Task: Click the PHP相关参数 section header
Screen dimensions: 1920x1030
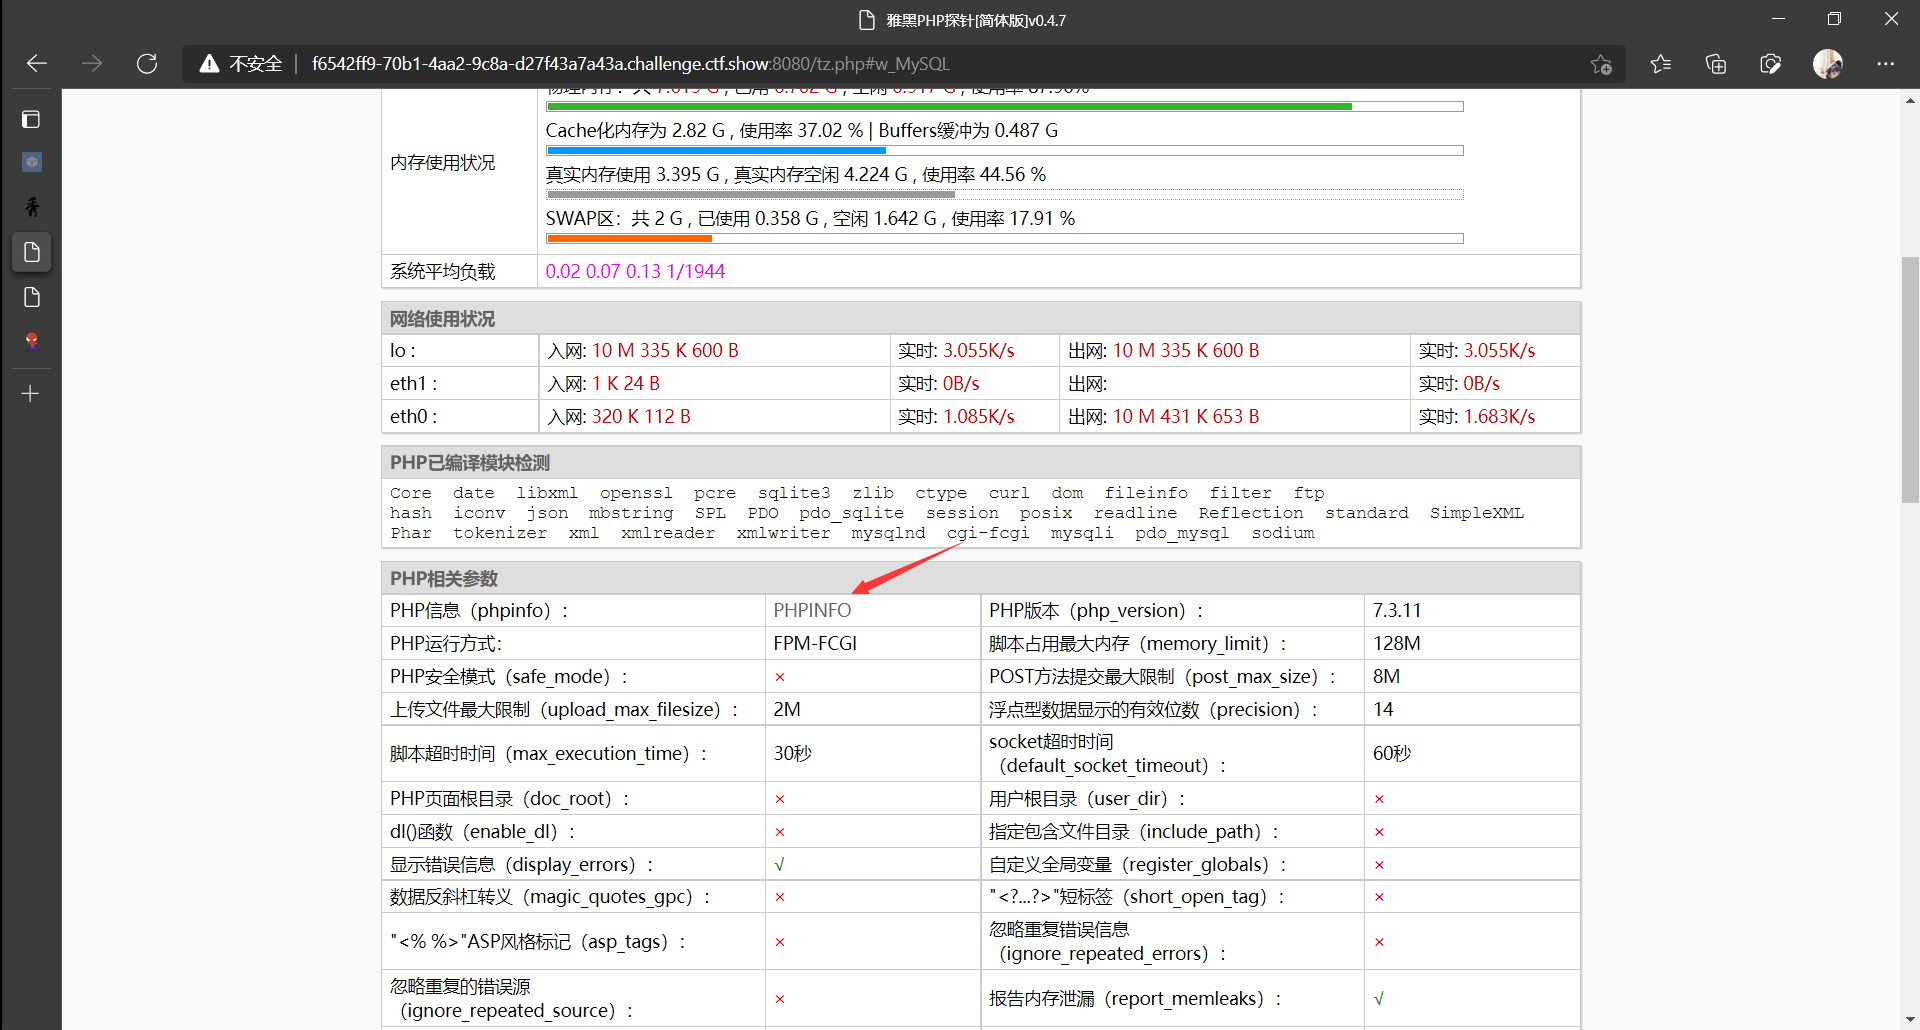Action: [981, 579]
